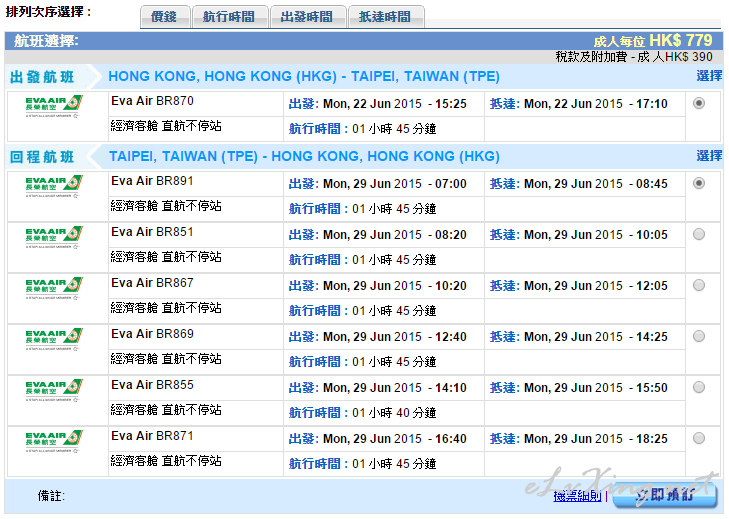Click the Eva Air BR855 flight name

tap(152, 385)
